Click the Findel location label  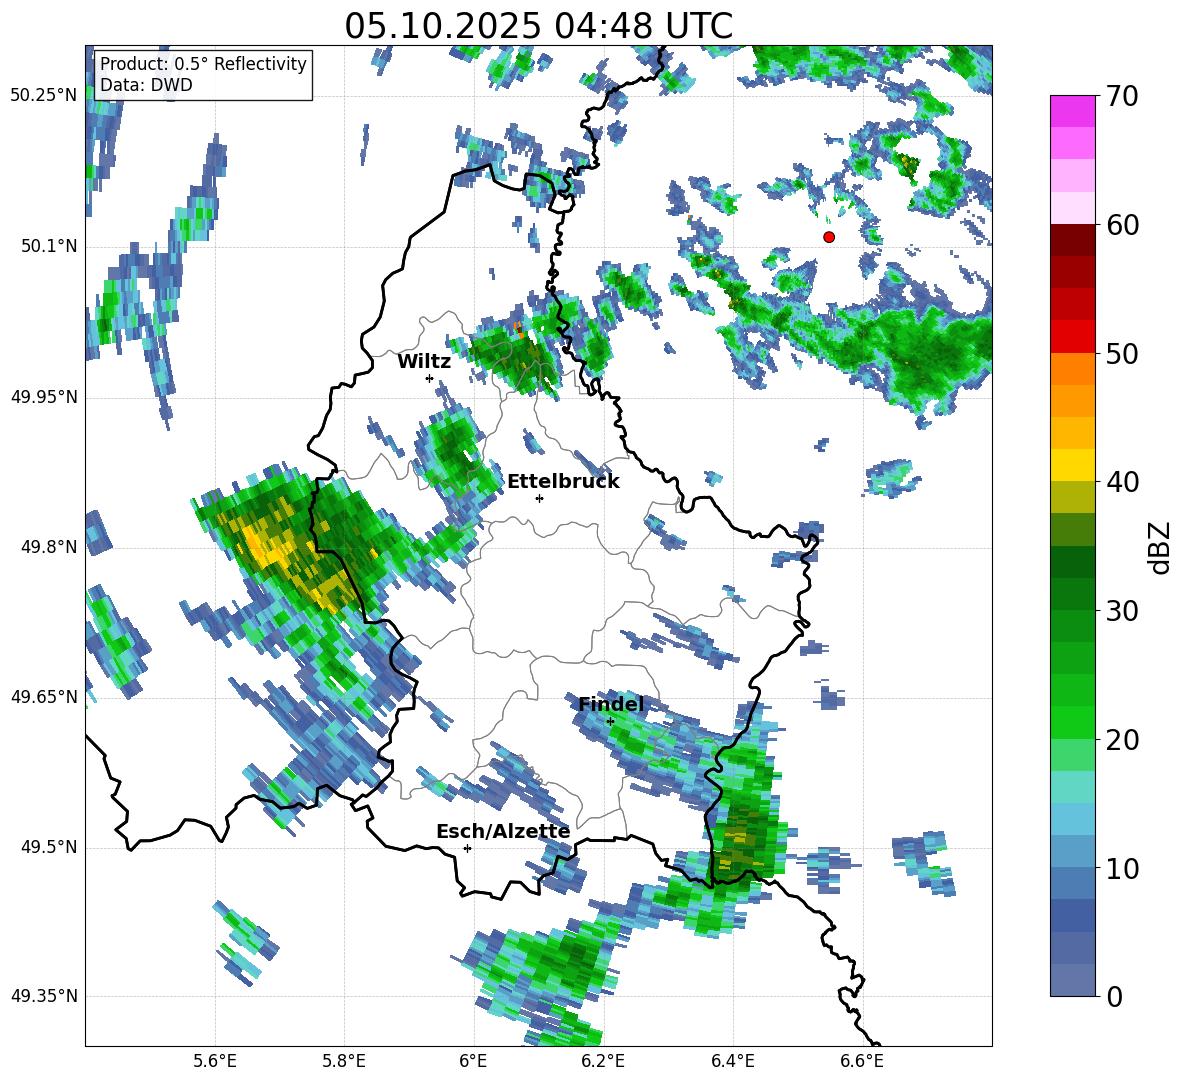coord(611,704)
